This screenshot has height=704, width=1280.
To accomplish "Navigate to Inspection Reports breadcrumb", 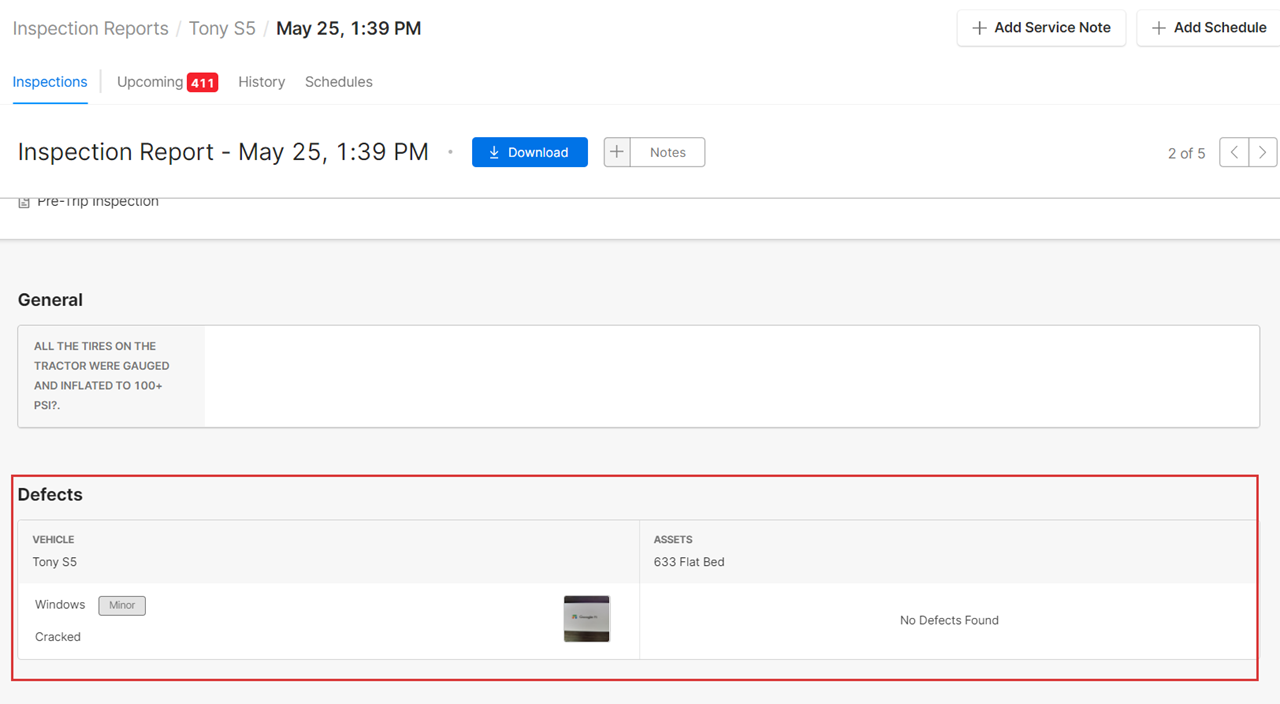I will point(90,28).
